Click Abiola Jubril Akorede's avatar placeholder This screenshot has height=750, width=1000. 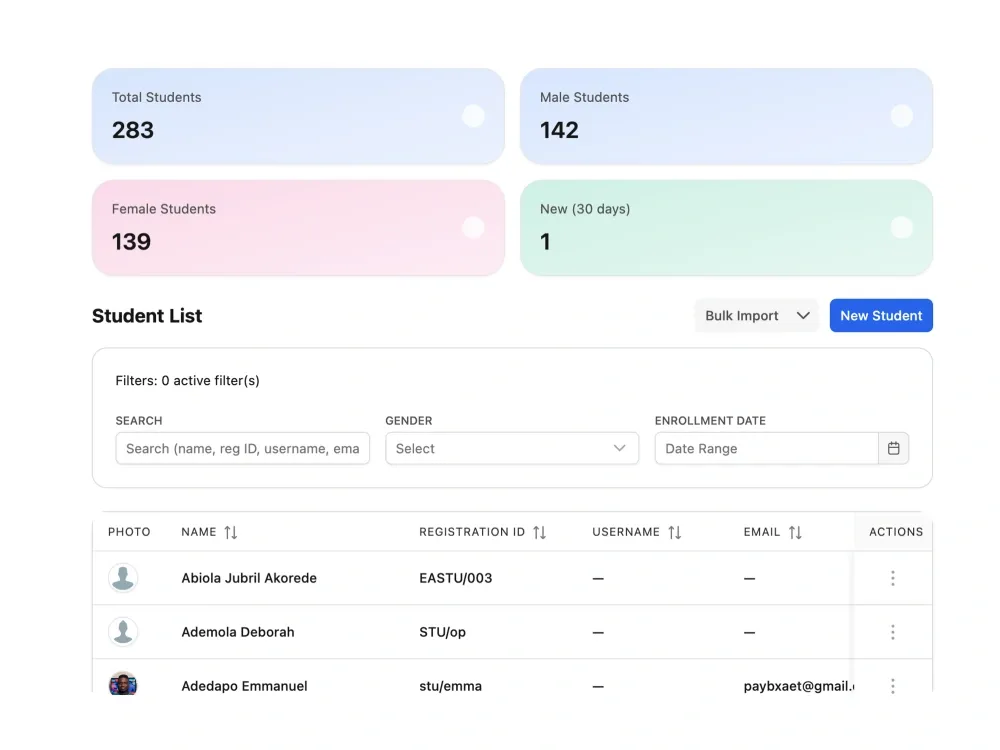(x=123, y=578)
